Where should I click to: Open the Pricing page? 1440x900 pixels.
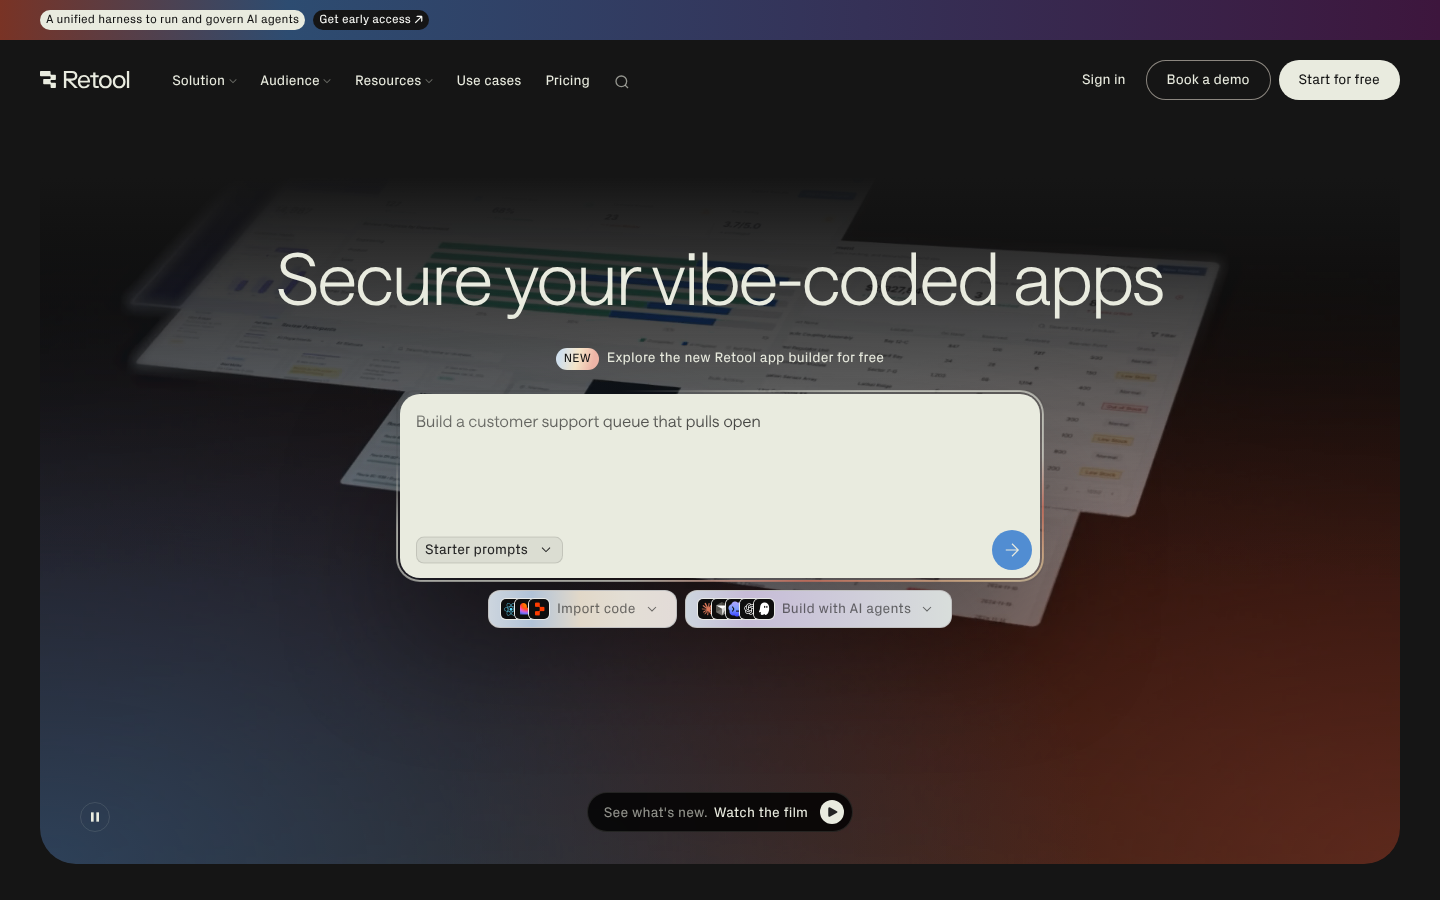(x=567, y=81)
